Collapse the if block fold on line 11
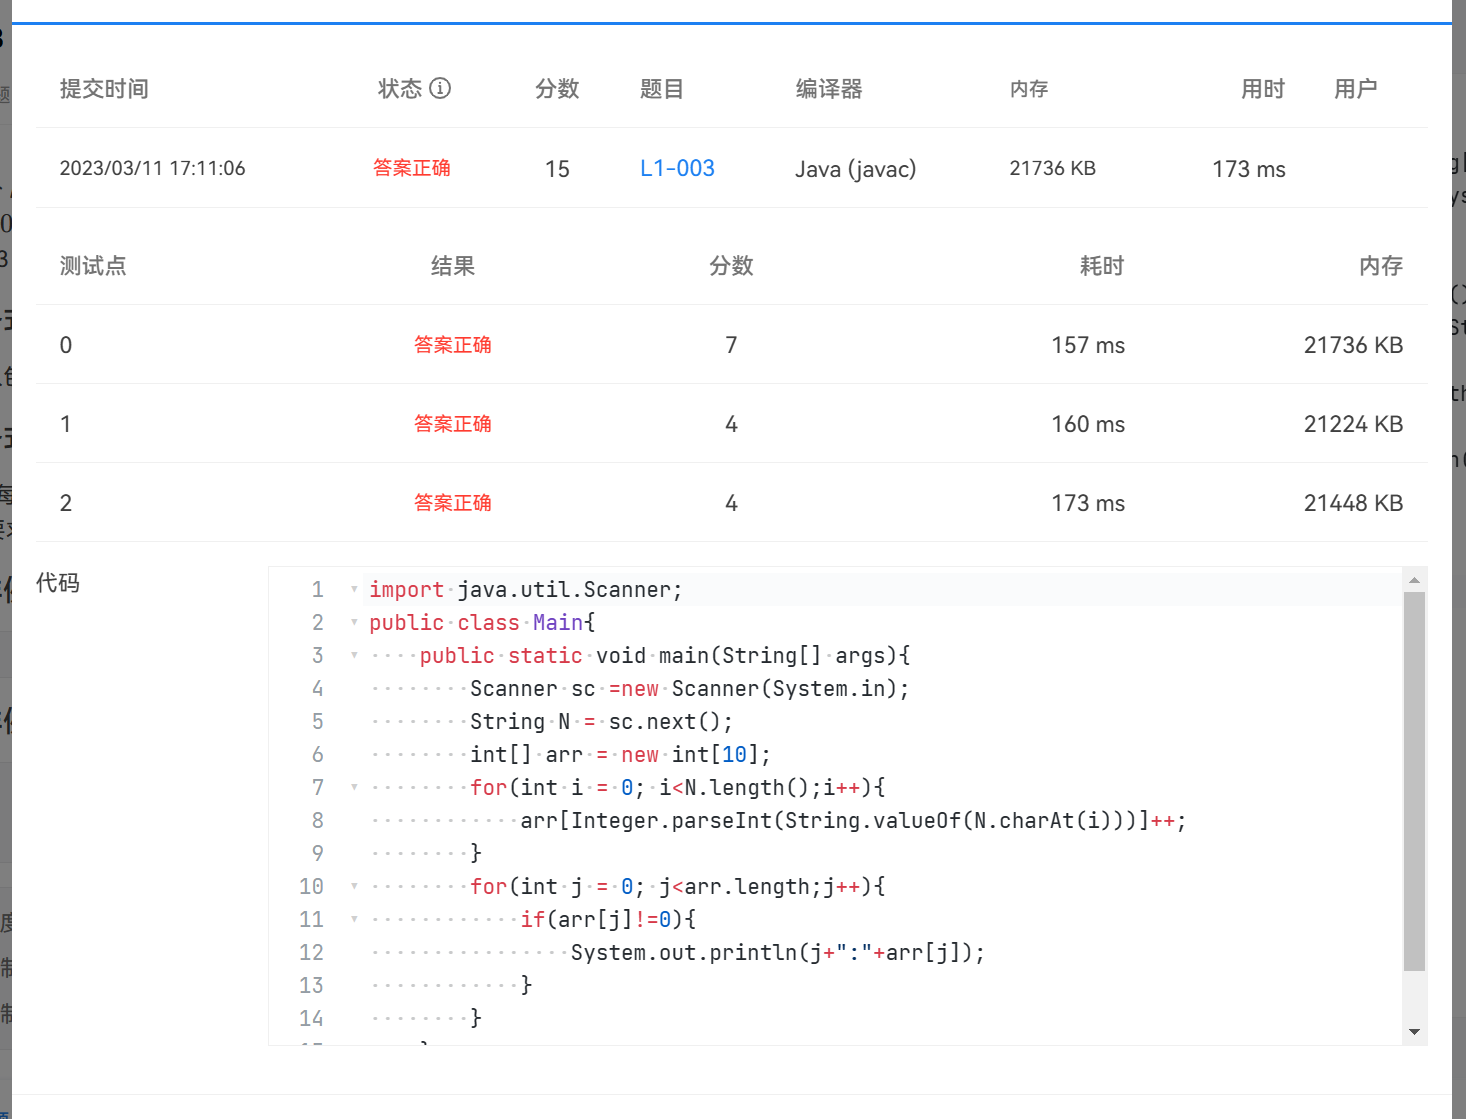Screen dimensions: 1466x1119 pos(354,919)
